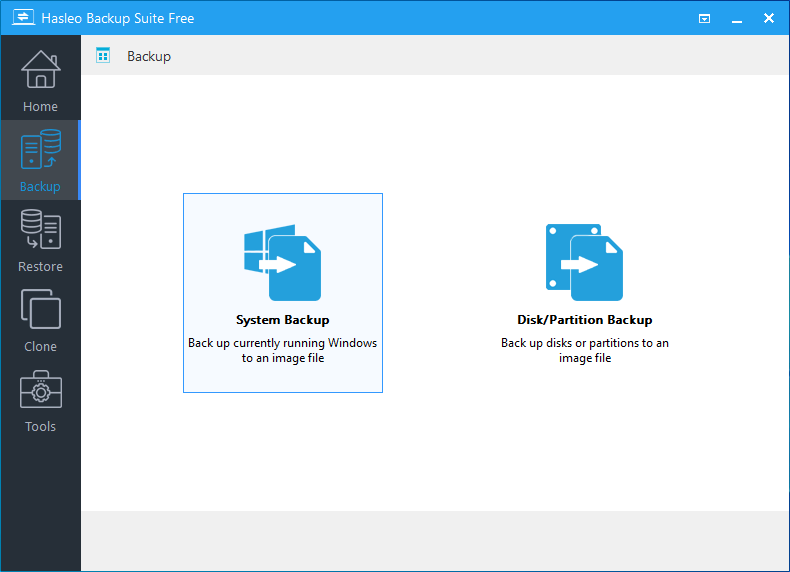Minimize the Hasleo Backup Suite window
Image resolution: width=790 pixels, height=572 pixels.
click(736, 18)
